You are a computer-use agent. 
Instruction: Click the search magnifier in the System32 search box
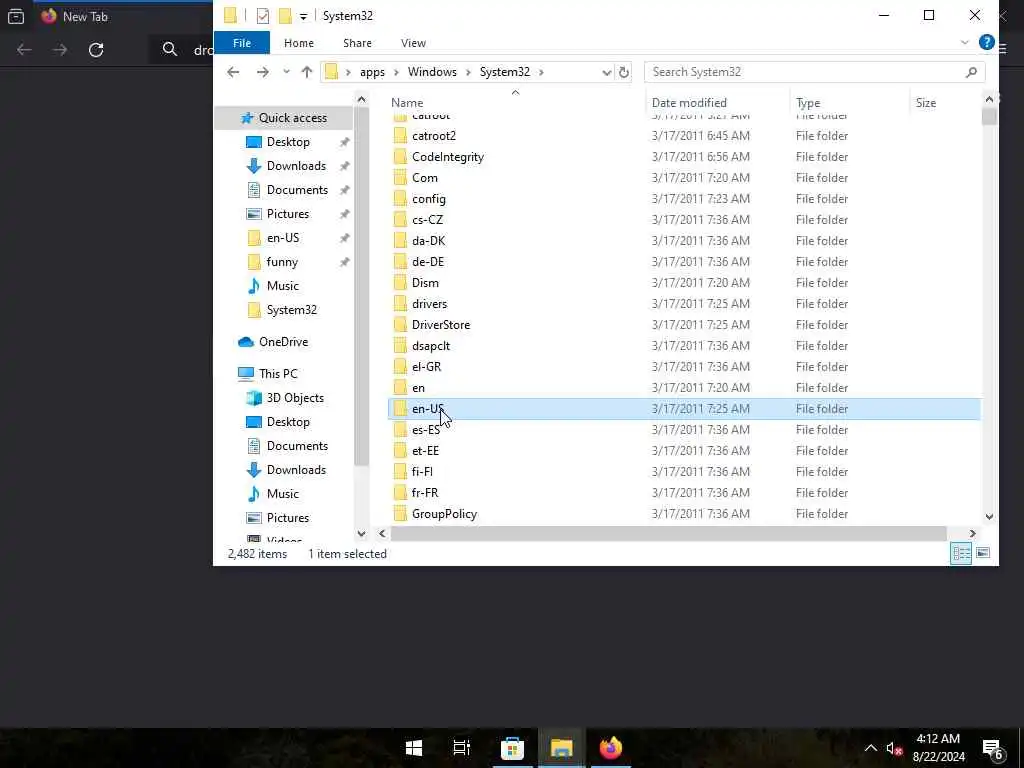971,72
